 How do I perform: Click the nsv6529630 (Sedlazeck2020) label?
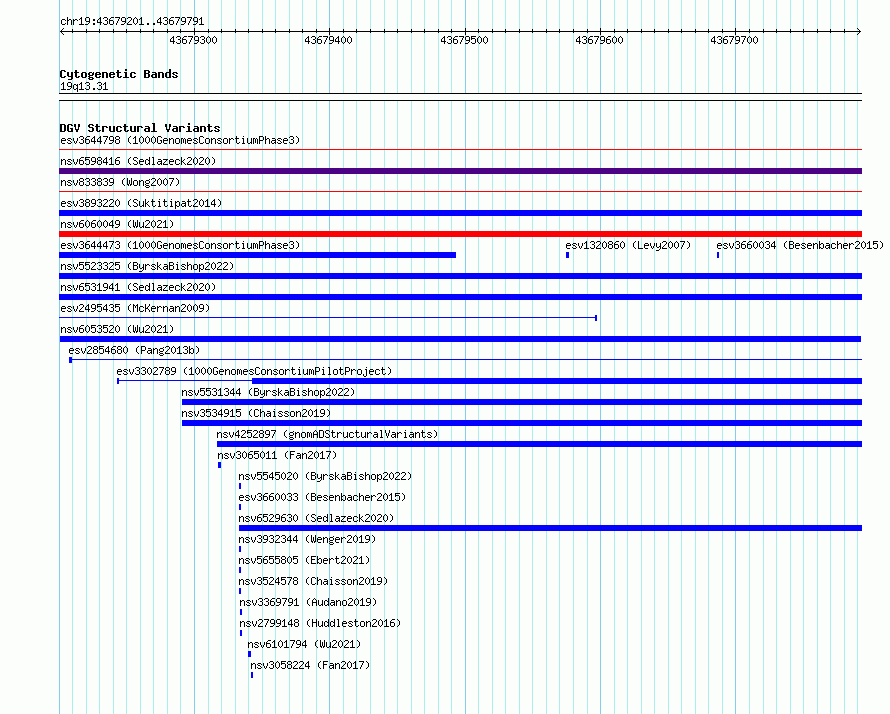point(316,518)
